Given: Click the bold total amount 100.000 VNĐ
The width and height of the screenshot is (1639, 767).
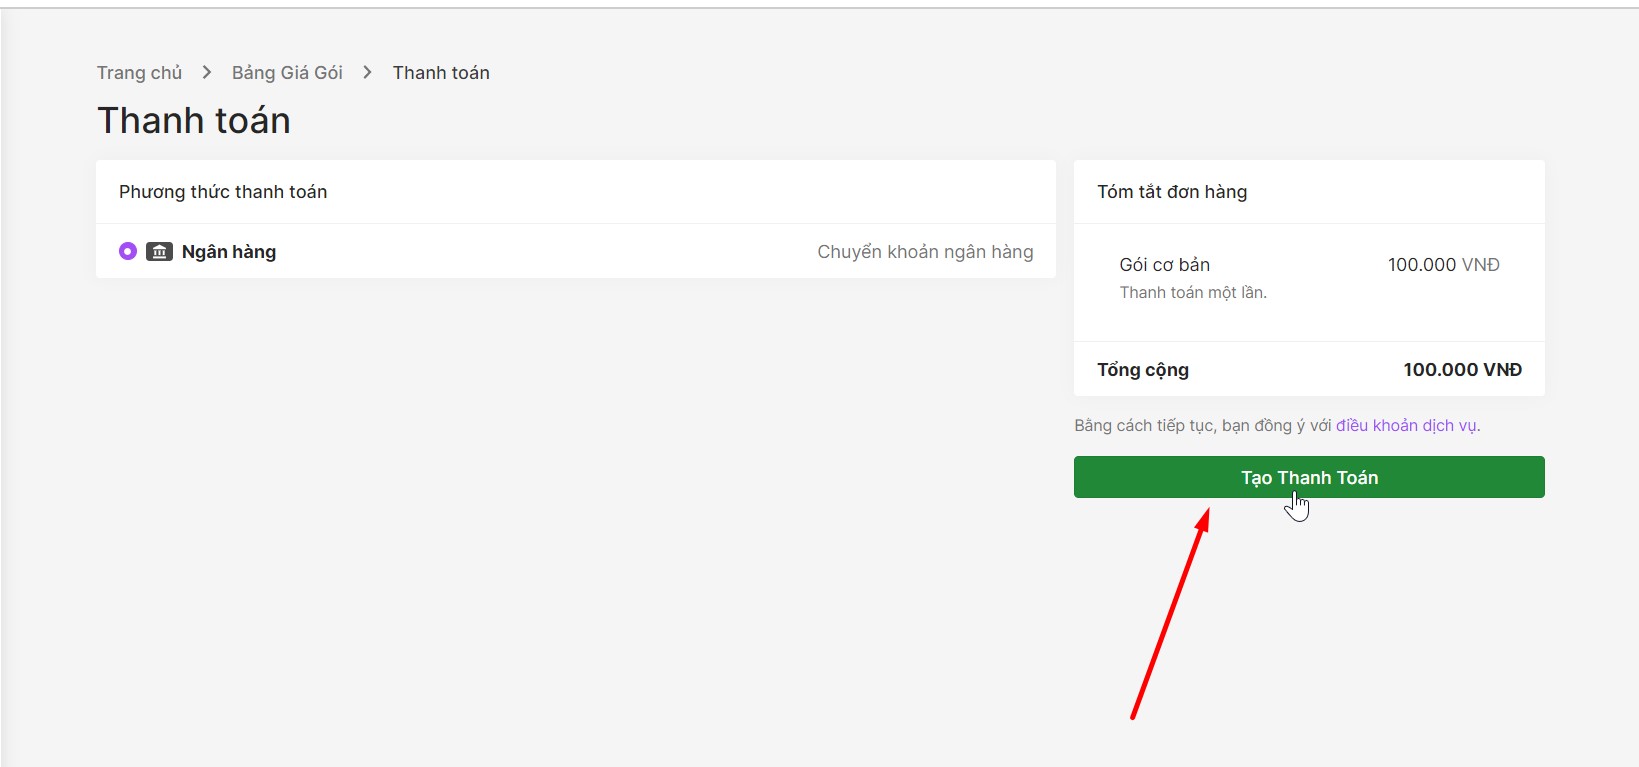Looking at the screenshot, I should [1461, 370].
